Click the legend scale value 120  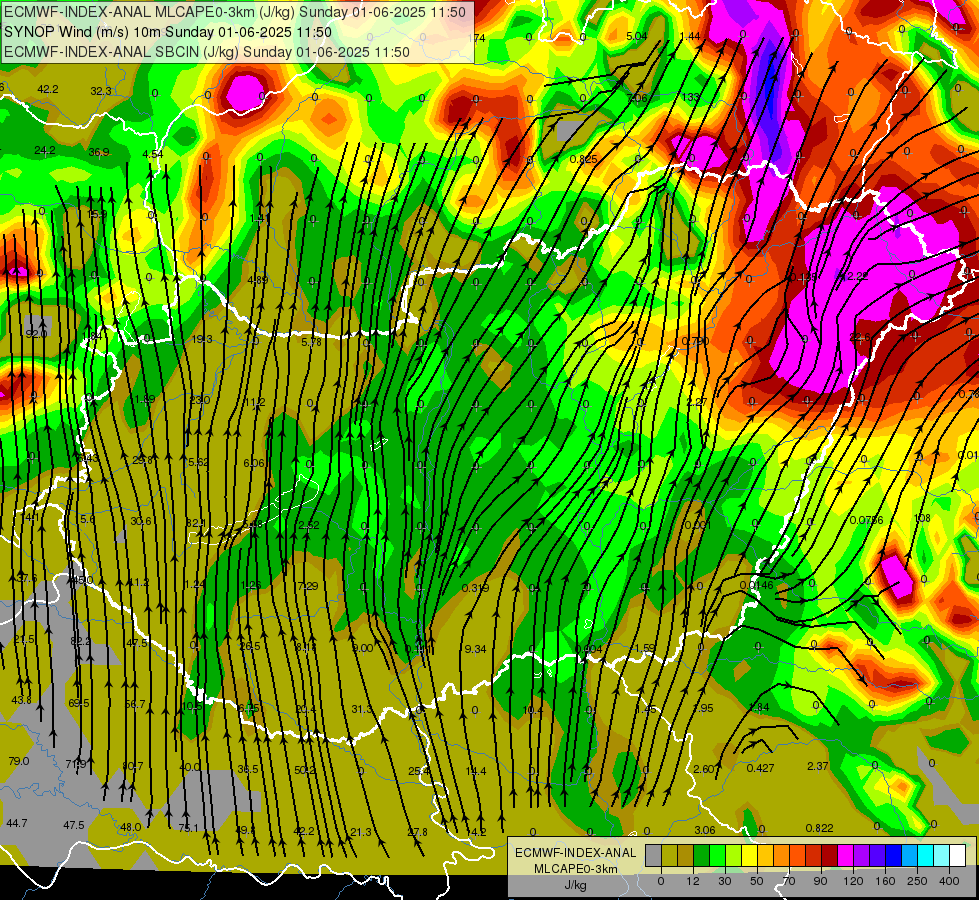pyautogui.click(x=853, y=881)
